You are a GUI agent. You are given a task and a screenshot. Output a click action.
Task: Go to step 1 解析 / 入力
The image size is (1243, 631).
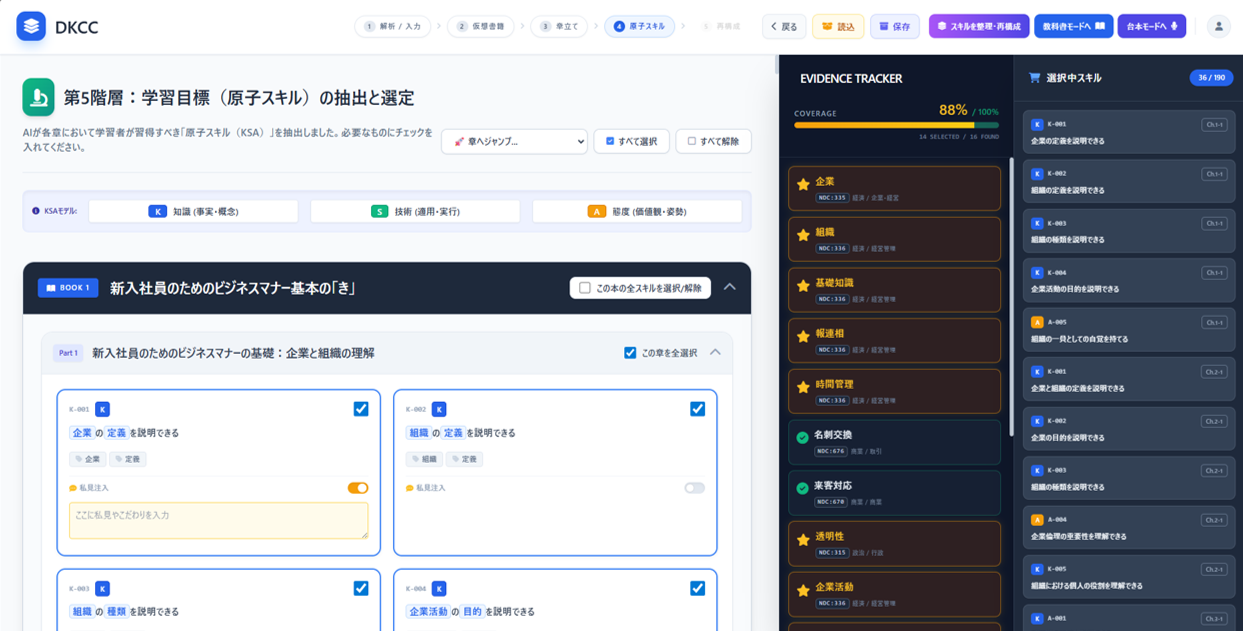(x=392, y=26)
